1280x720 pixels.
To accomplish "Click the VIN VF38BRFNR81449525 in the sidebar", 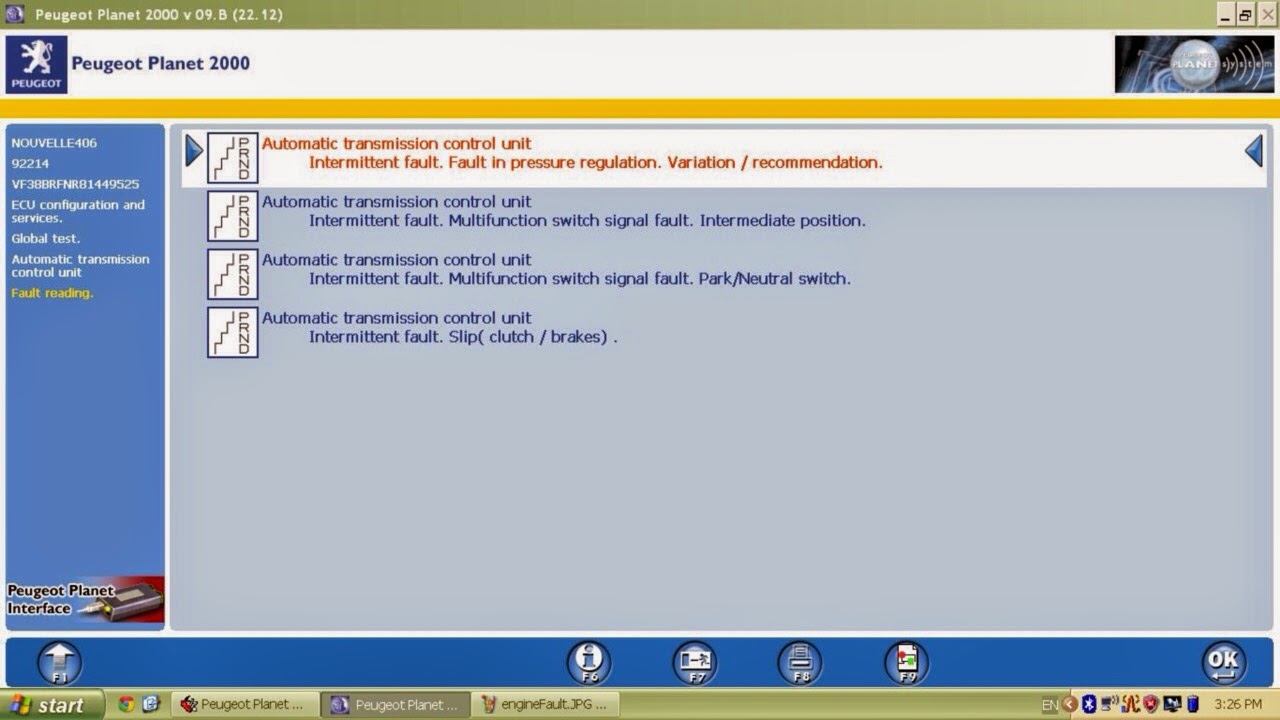I will (75, 184).
